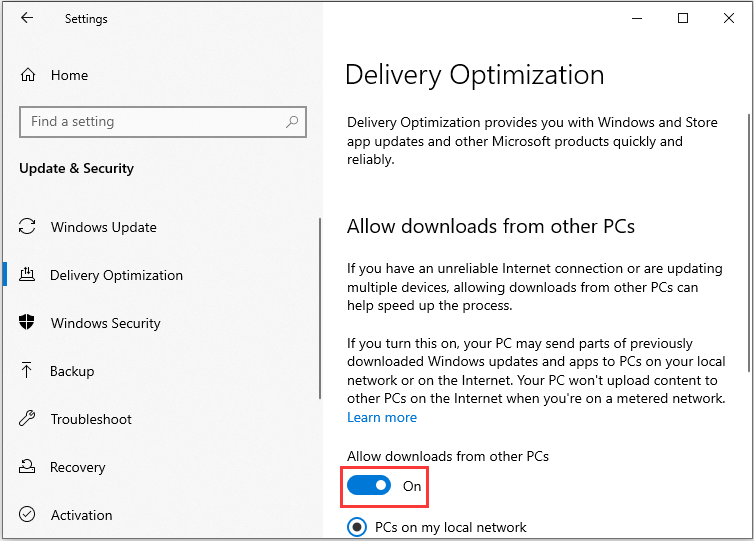This screenshot has height=541, width=754.
Task: Go to the Troubleshoot page
Action: point(91,419)
